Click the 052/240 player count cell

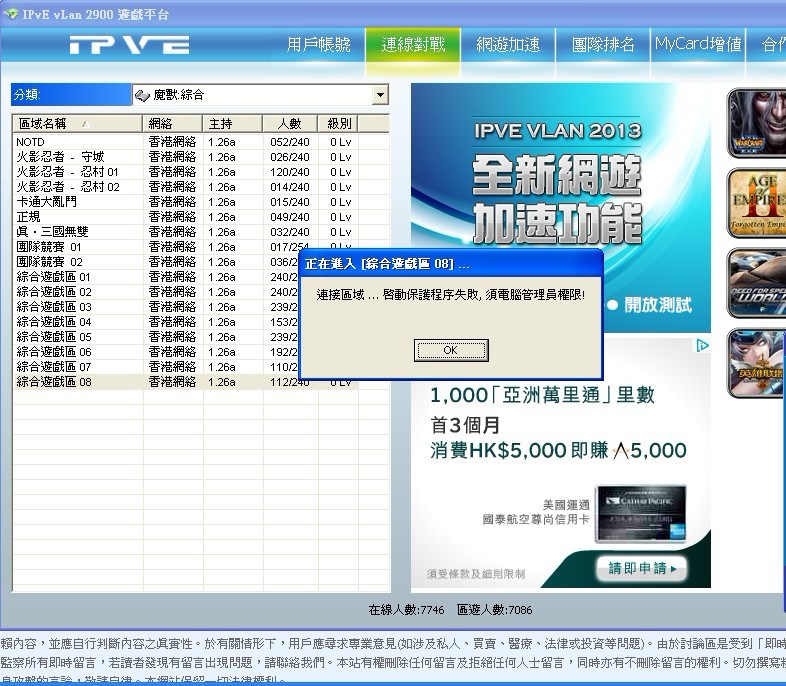(x=290, y=142)
